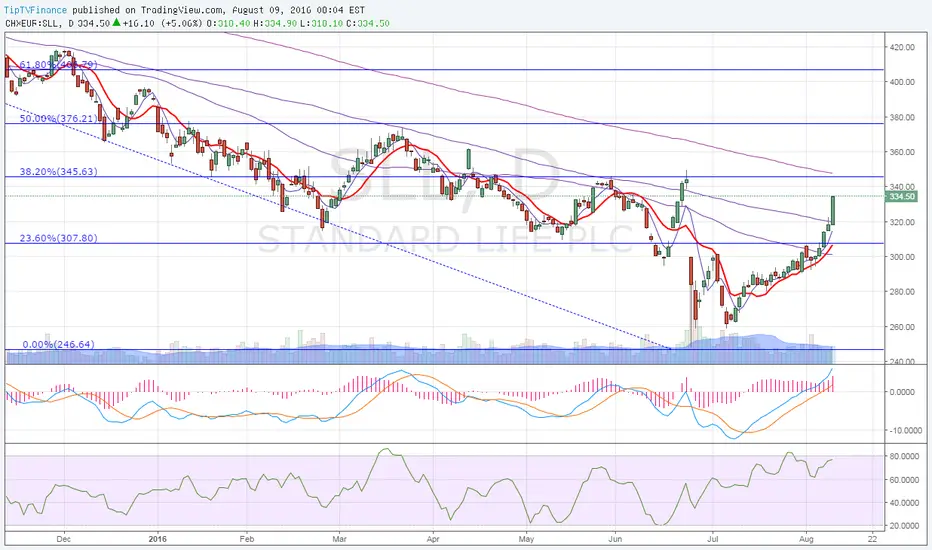Click the 2016 label on the time axis
Screen dimensions: 932x550
[x=158, y=539]
